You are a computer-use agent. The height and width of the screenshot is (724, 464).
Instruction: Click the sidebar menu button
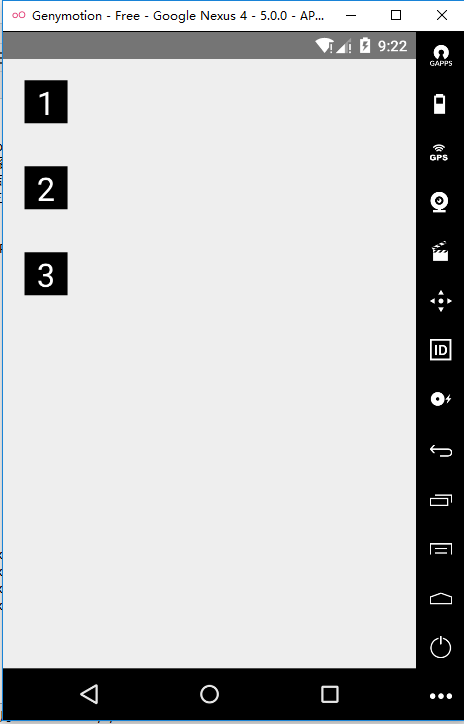pyautogui.click(x=440, y=549)
